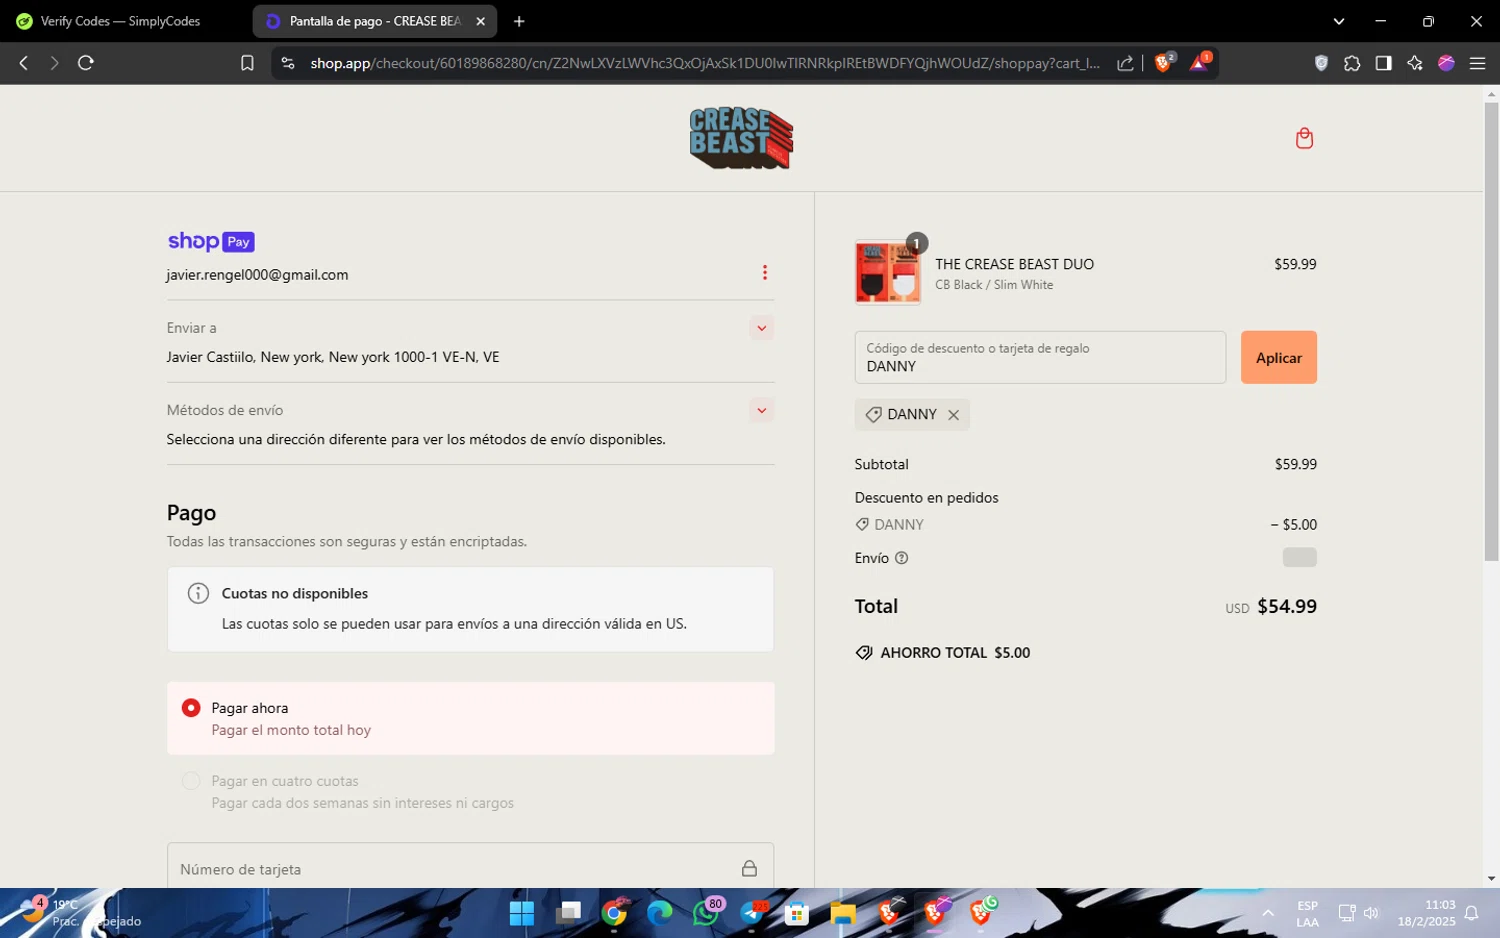The height and width of the screenshot is (938, 1500).
Task: Click the Crease Beast logo
Action: (x=741, y=138)
